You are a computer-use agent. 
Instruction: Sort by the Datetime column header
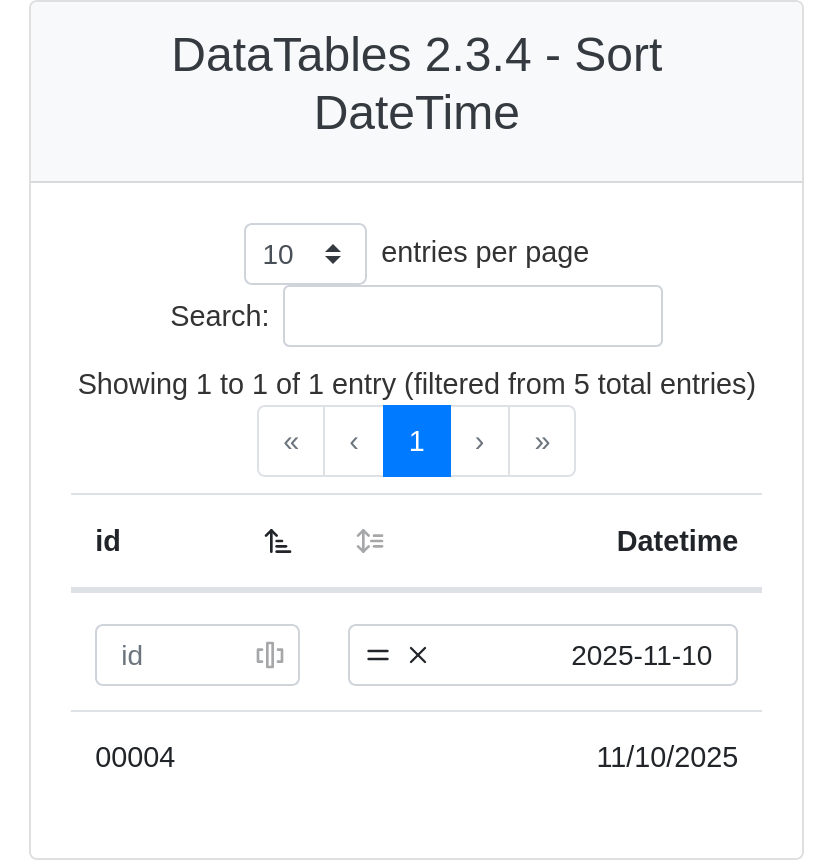(x=676, y=541)
